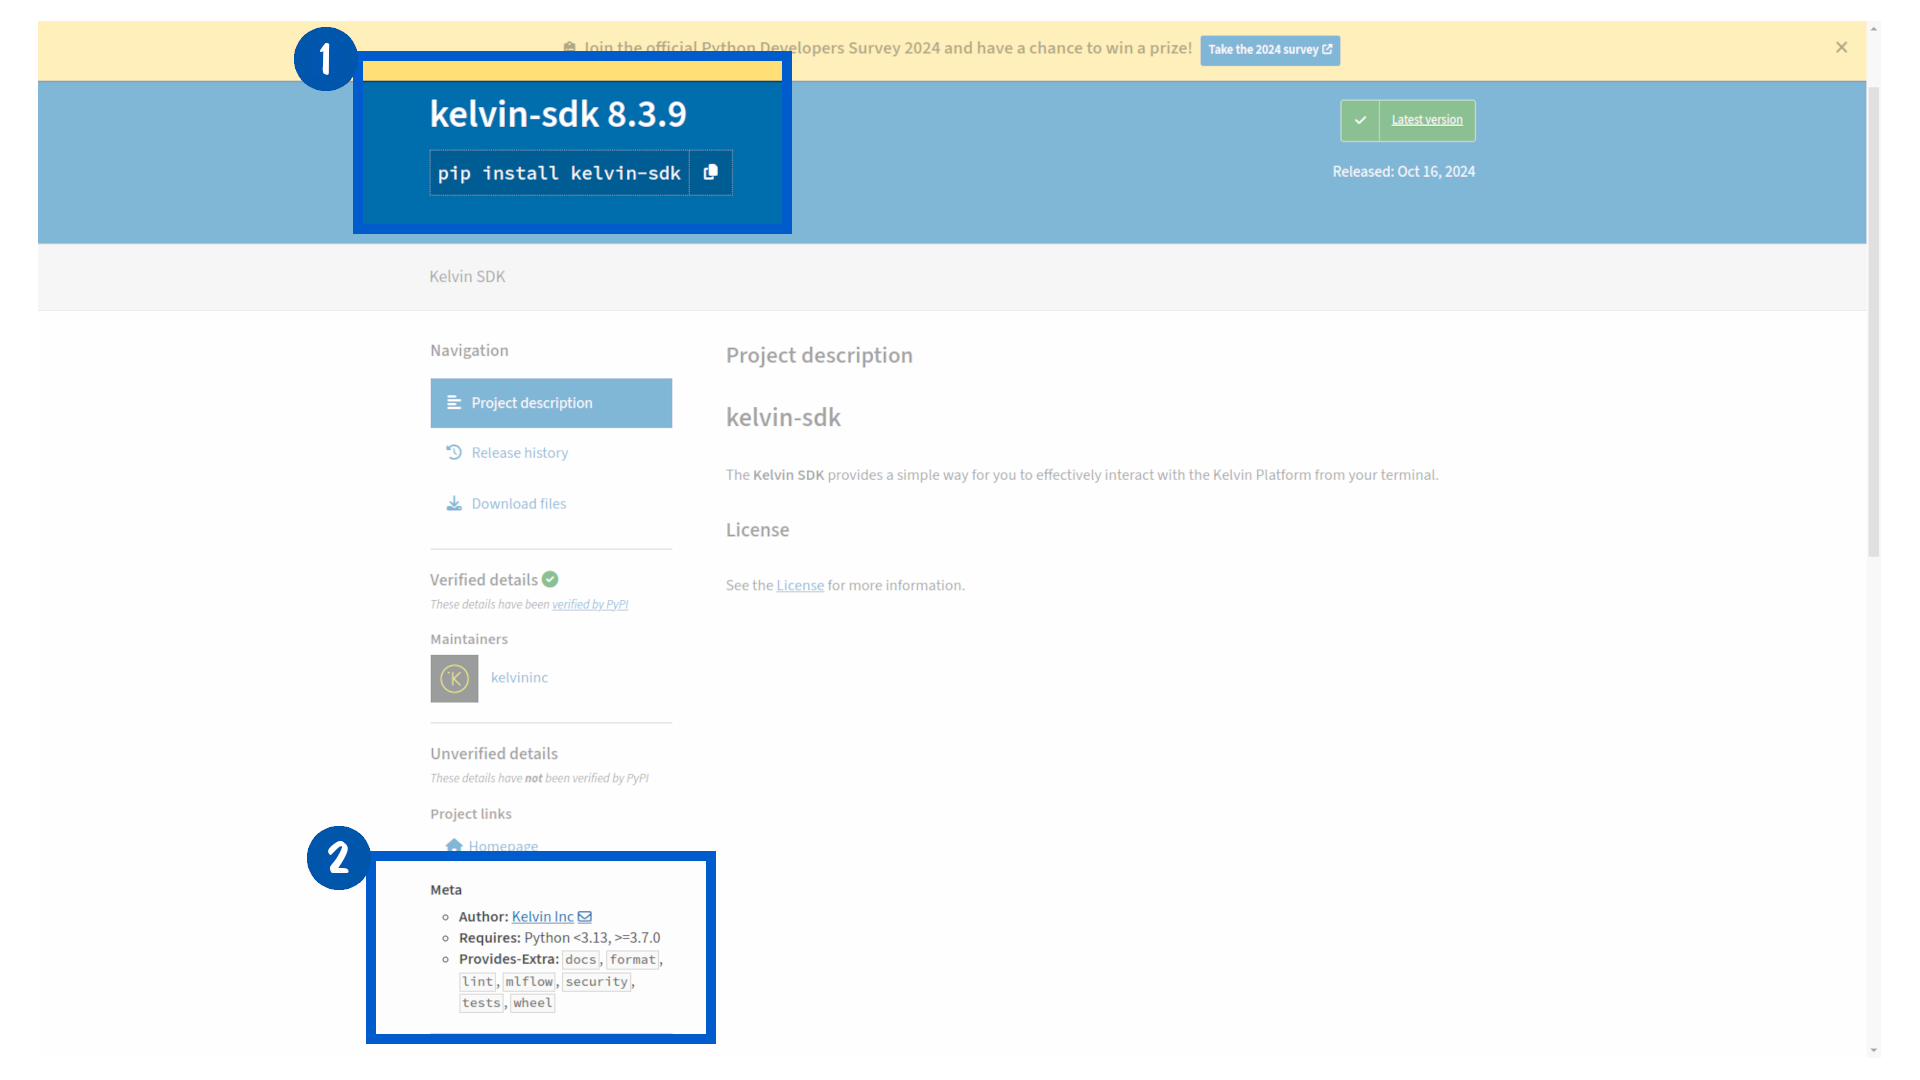This screenshot has height=1080, width=1920.
Task: Open the License link
Action: [799, 585]
